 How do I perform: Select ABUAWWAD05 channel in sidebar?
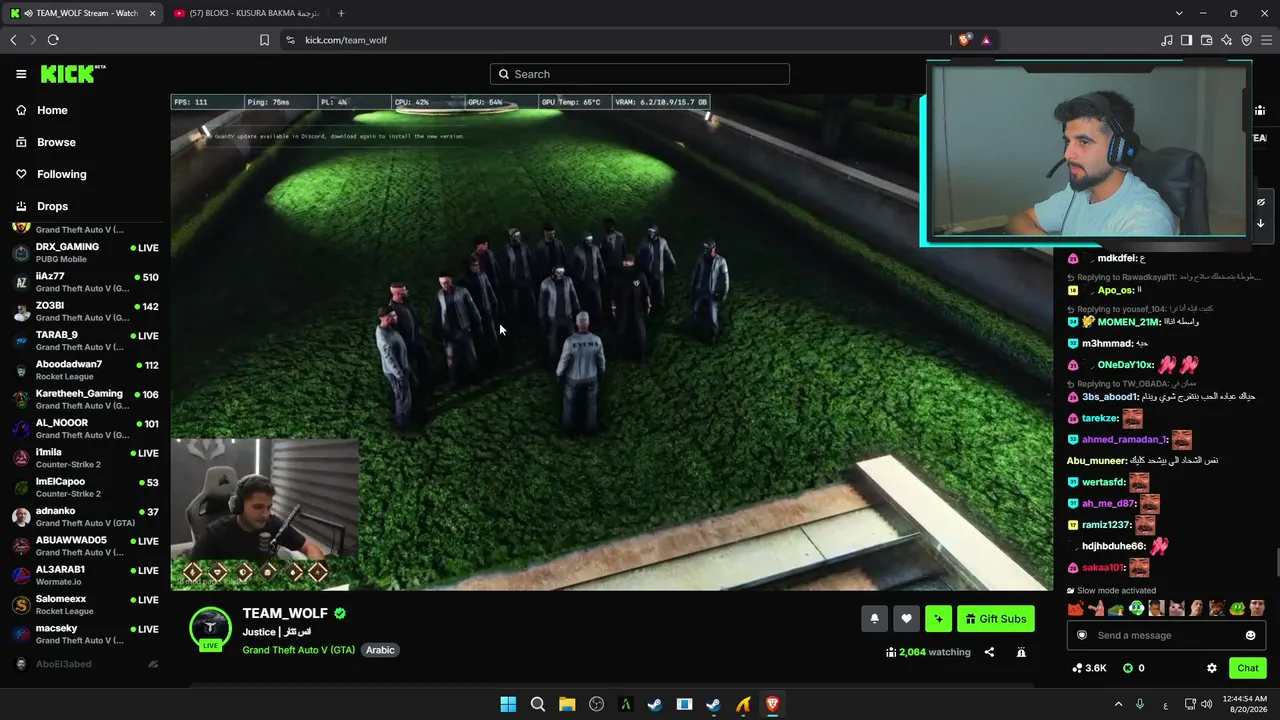pyautogui.click(x=85, y=546)
